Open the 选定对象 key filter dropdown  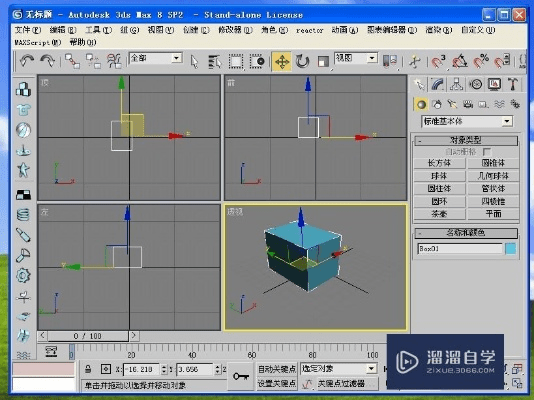click(371, 369)
